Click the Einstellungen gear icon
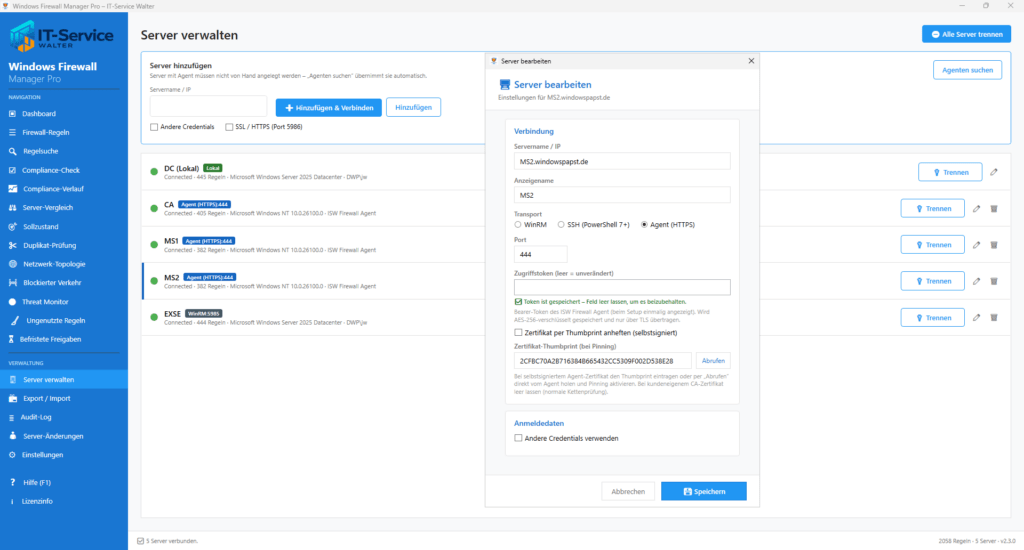Image resolution: width=1024 pixels, height=550 pixels. point(12,455)
